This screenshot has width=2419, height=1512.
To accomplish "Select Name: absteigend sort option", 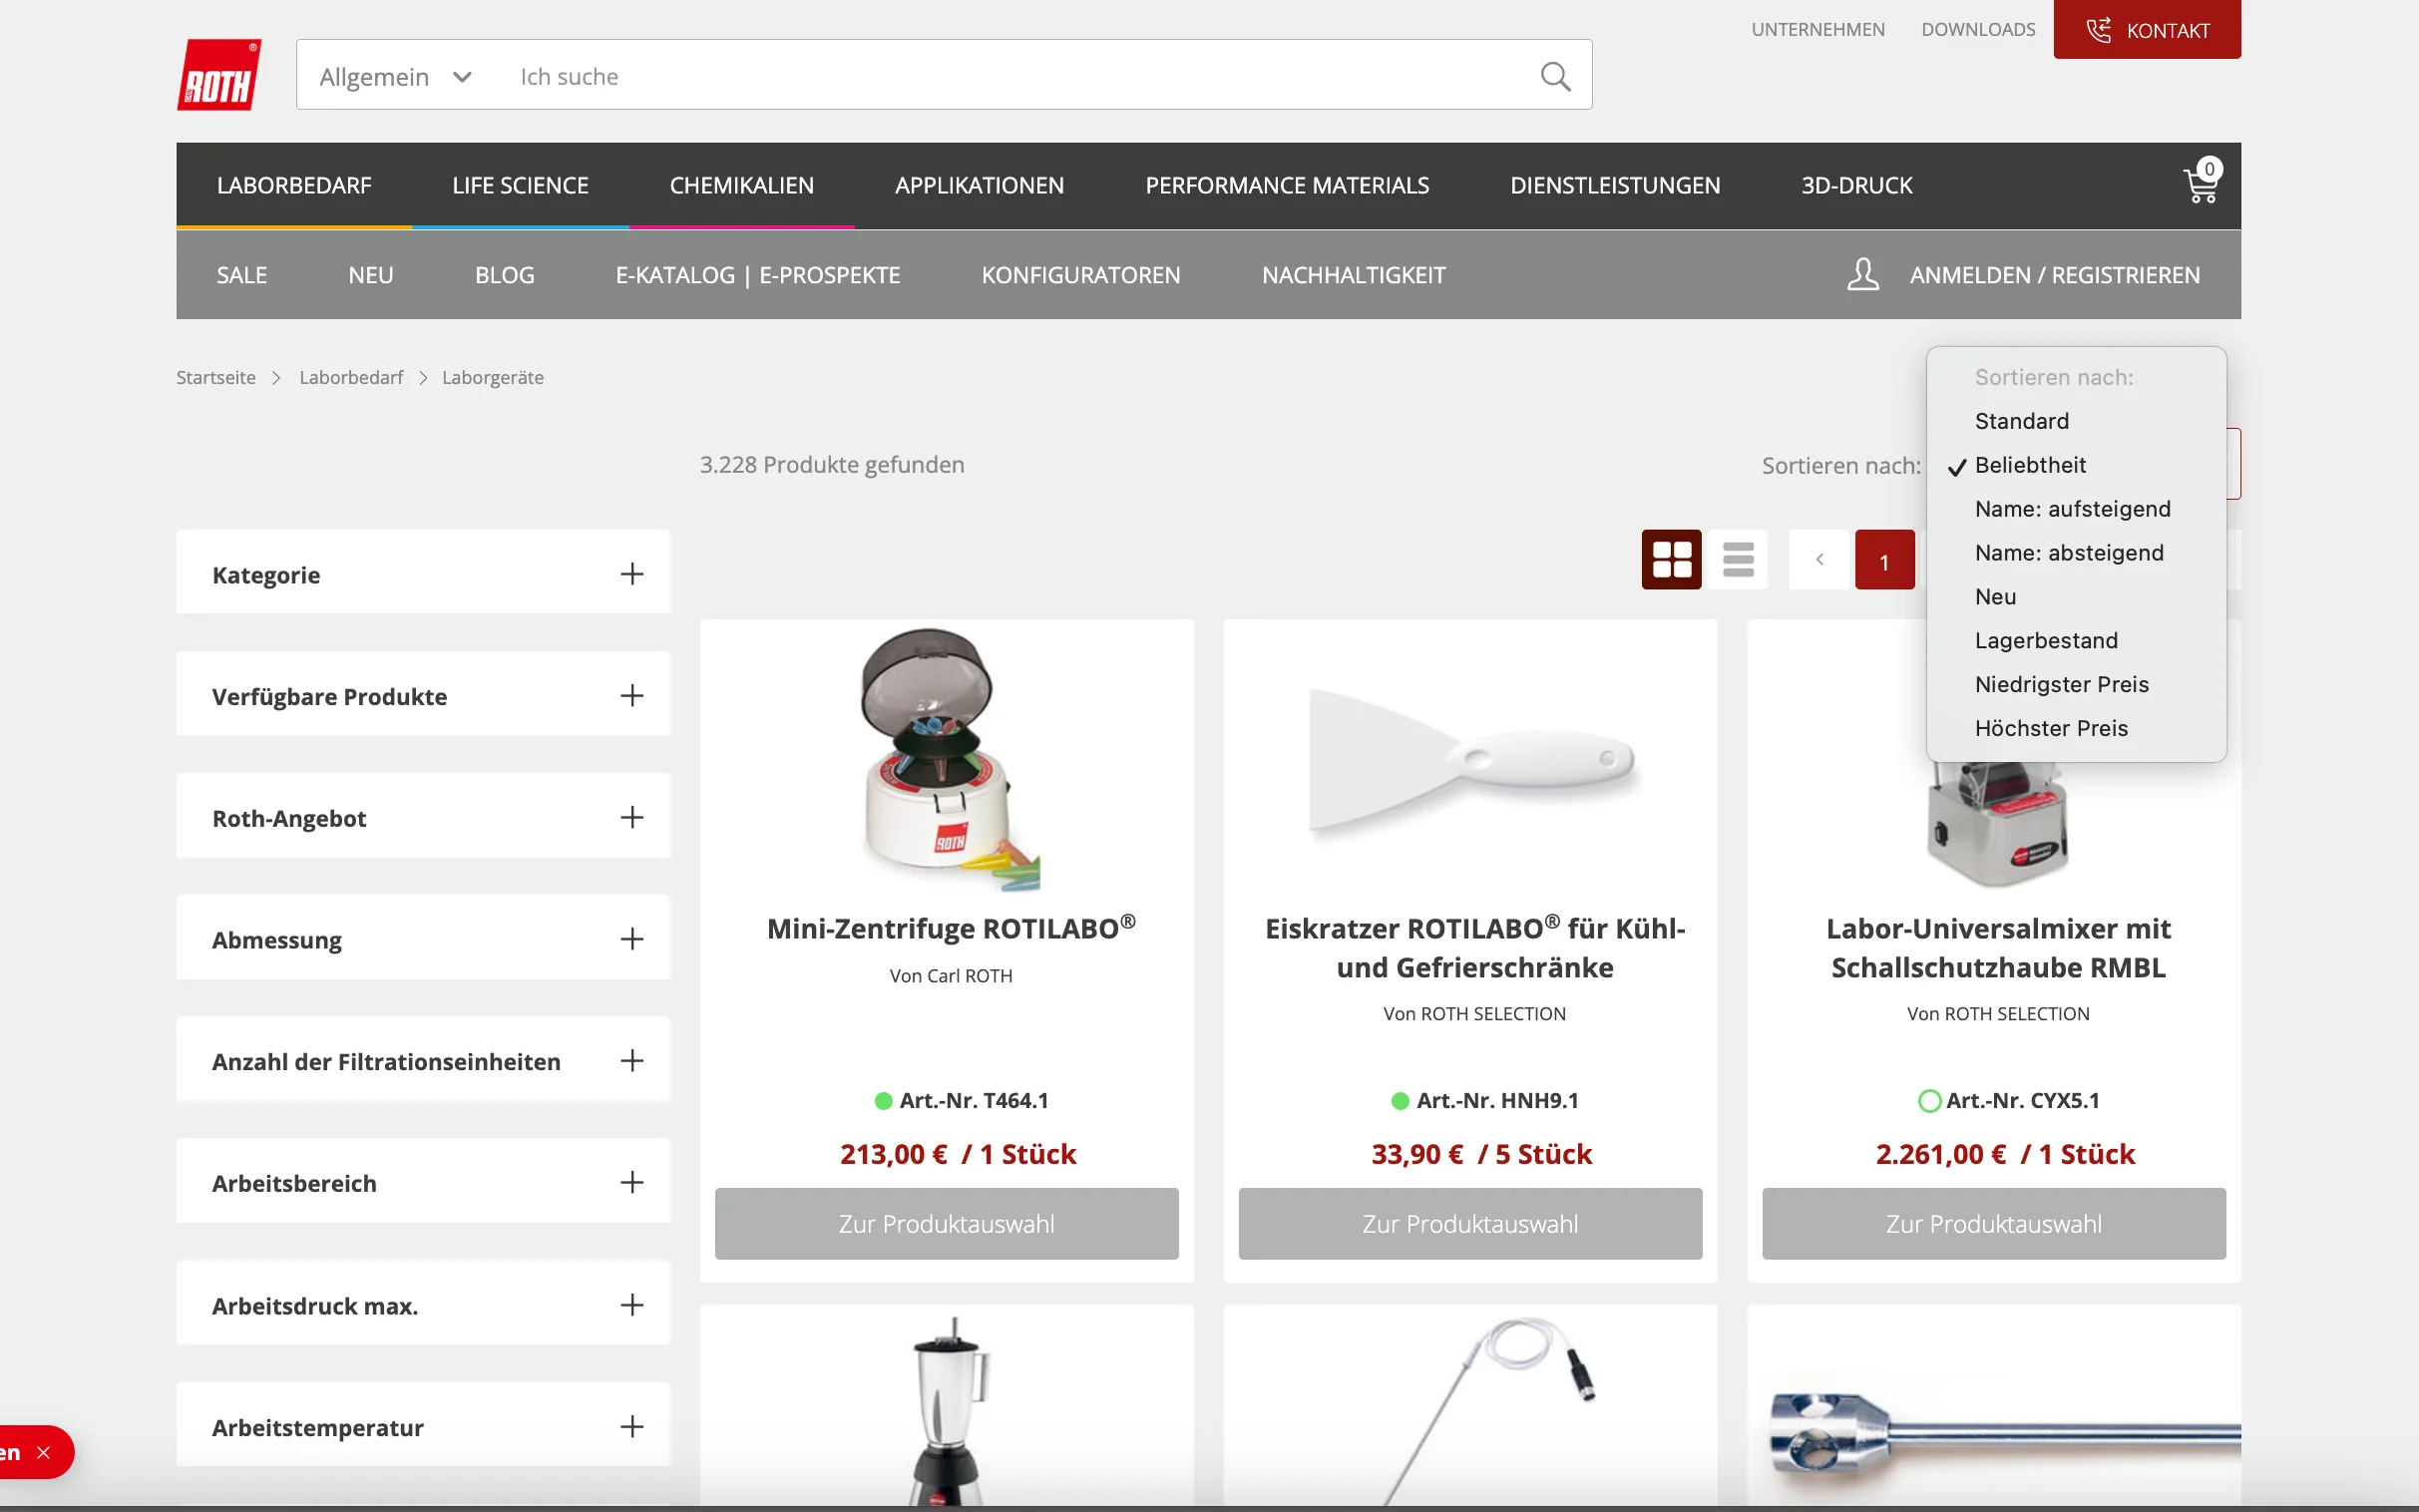I will click(2076, 553).
